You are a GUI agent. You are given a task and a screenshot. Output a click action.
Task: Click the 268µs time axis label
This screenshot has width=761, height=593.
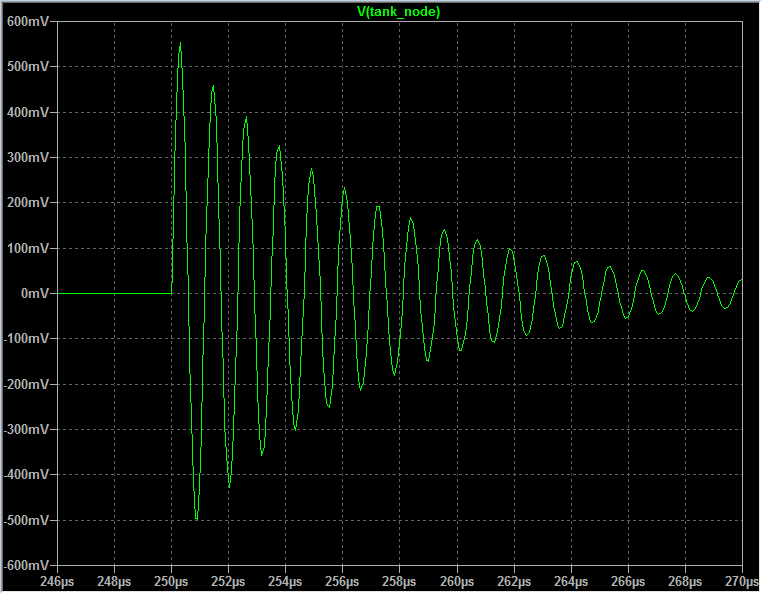(x=685, y=581)
